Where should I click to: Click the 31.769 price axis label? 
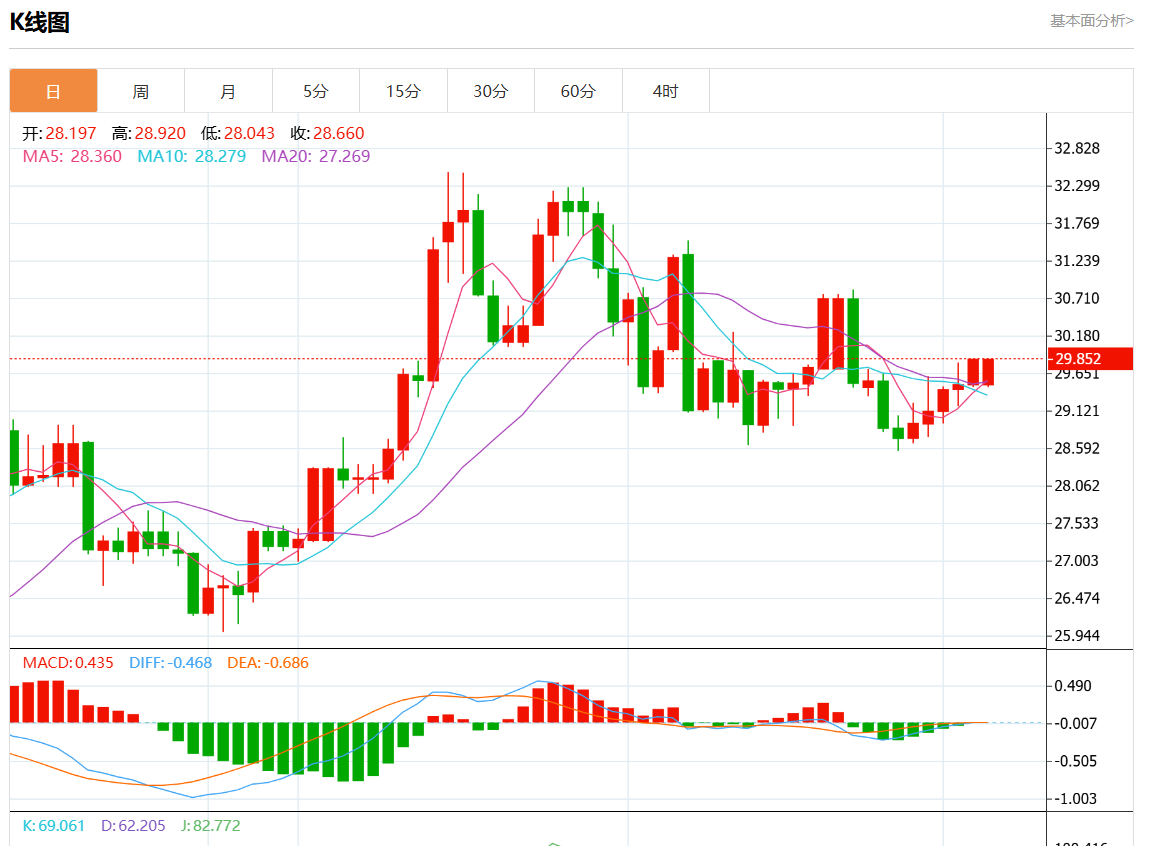pyautogui.click(x=1077, y=223)
